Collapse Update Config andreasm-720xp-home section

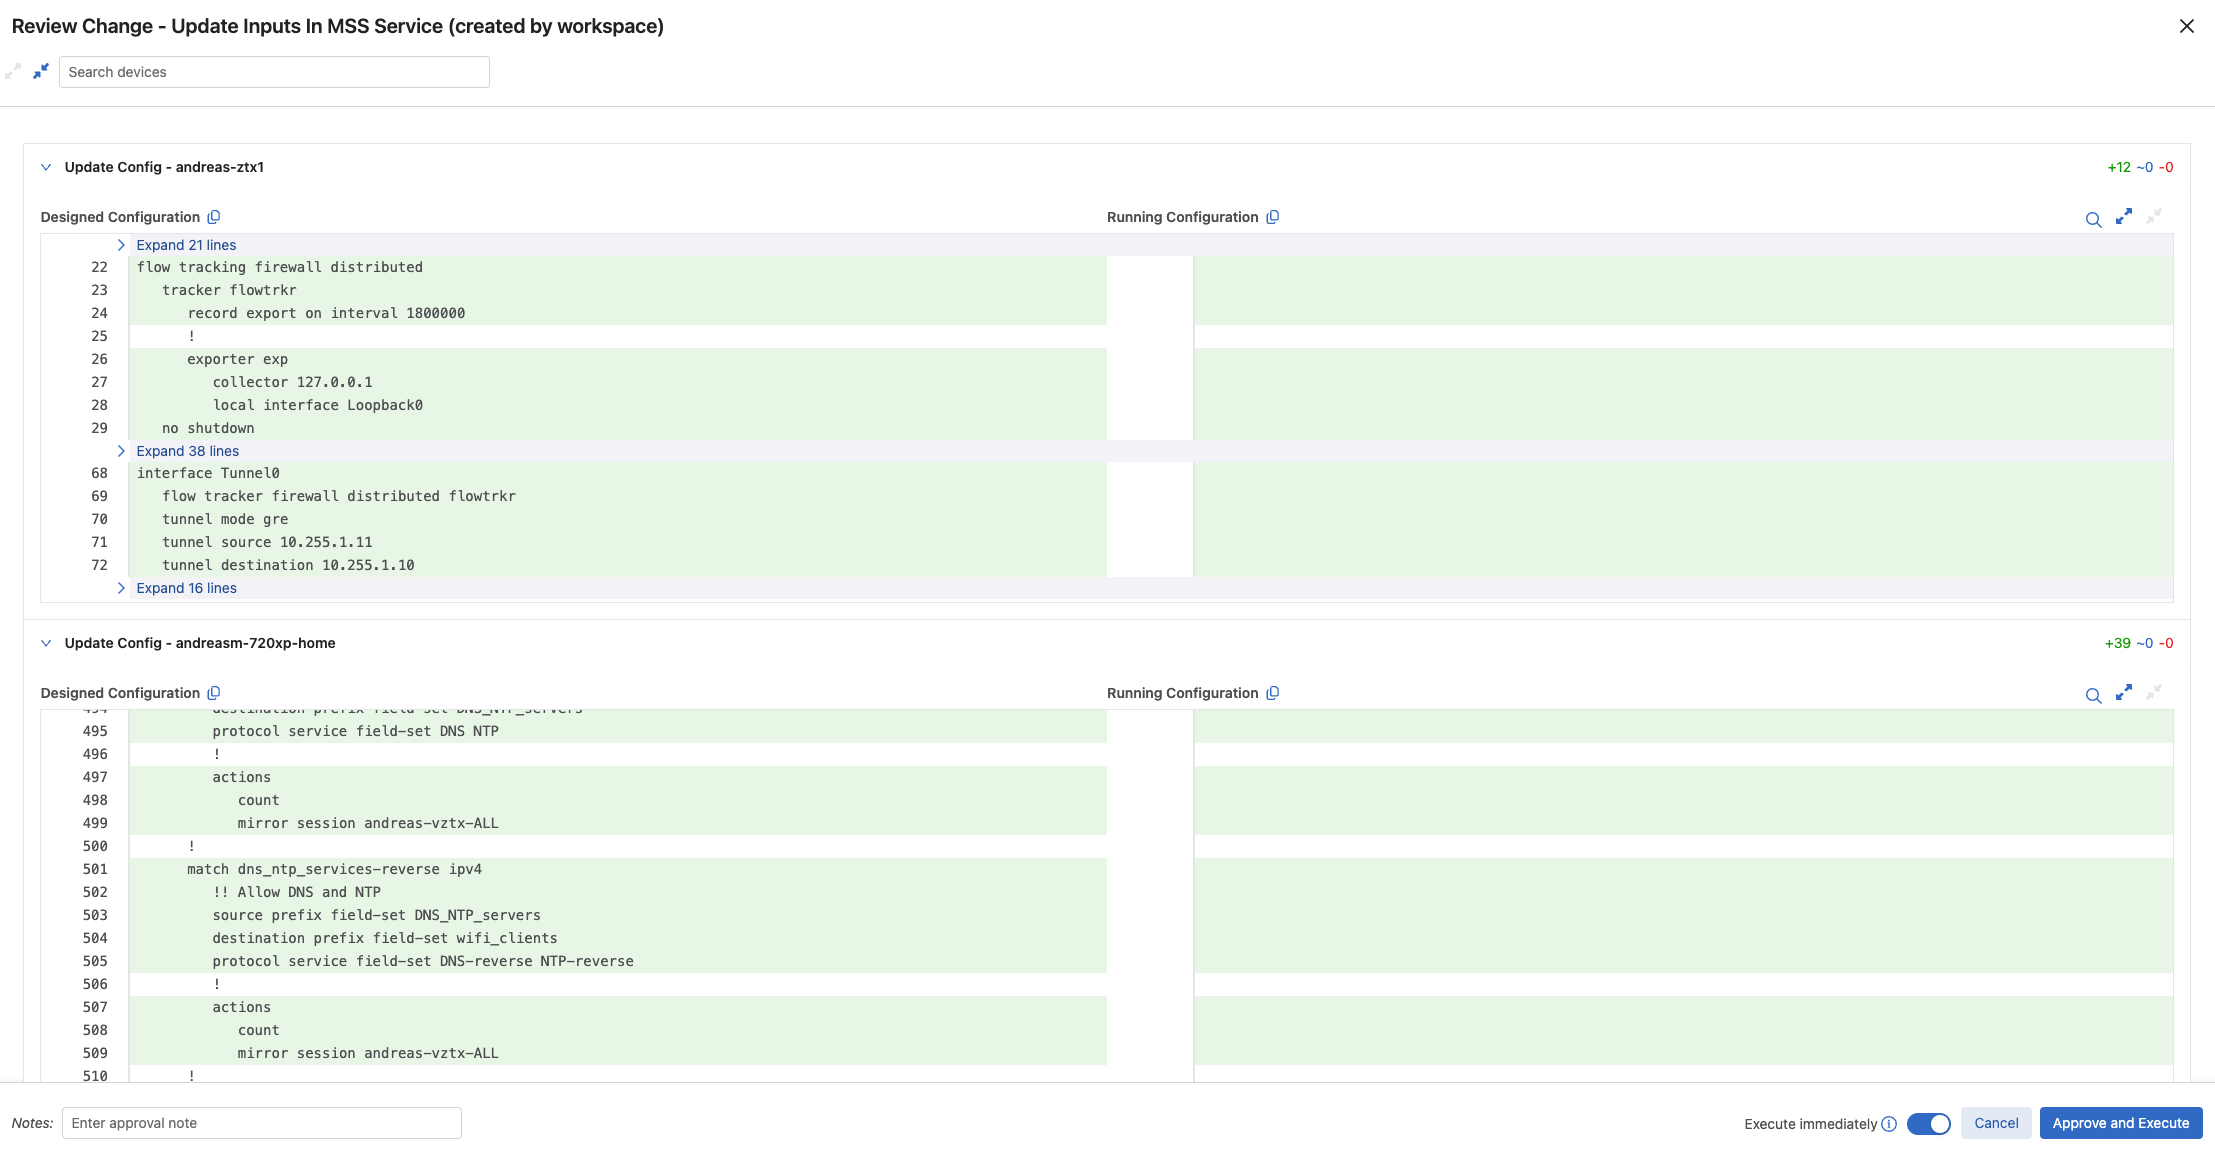[x=46, y=643]
